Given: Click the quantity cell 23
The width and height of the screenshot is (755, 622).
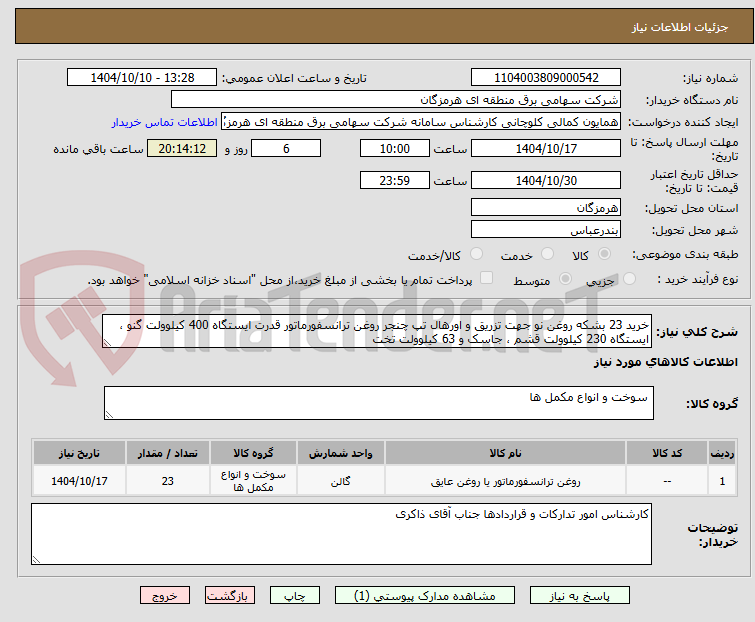Looking at the screenshot, I should [168, 481].
